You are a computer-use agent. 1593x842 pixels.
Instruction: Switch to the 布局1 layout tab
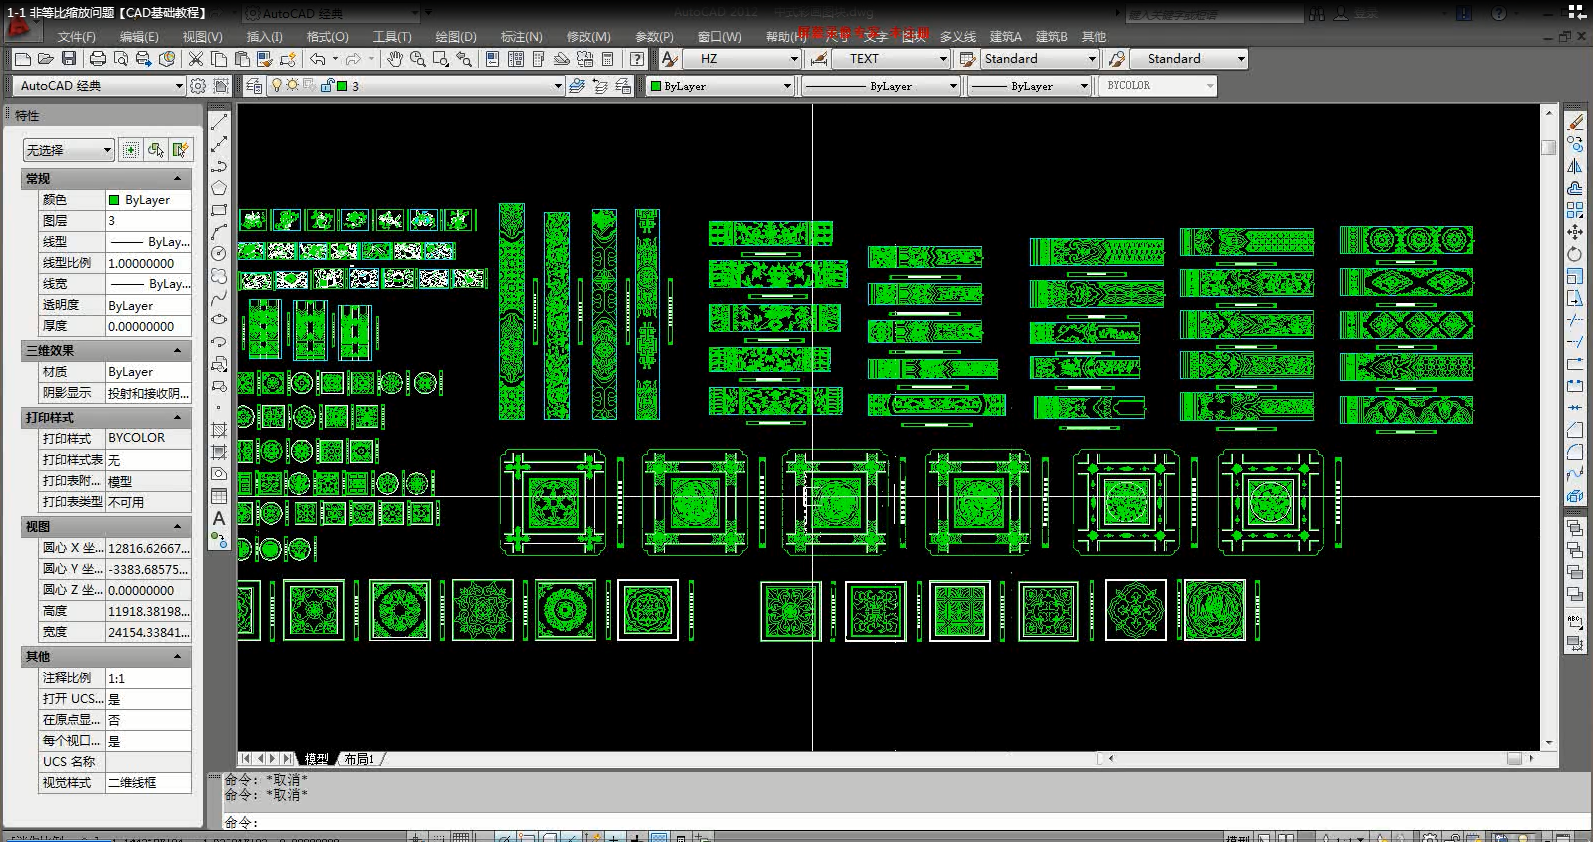coord(359,759)
